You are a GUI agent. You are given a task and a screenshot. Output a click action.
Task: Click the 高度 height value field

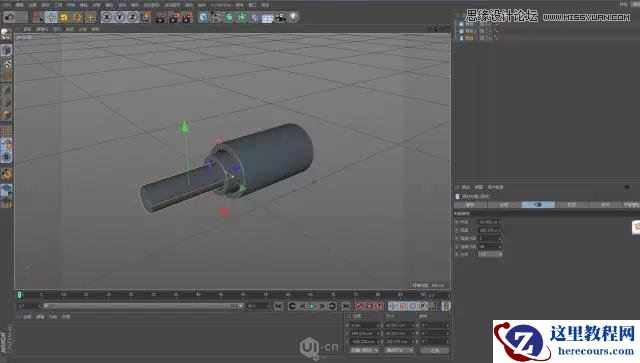[489, 230]
